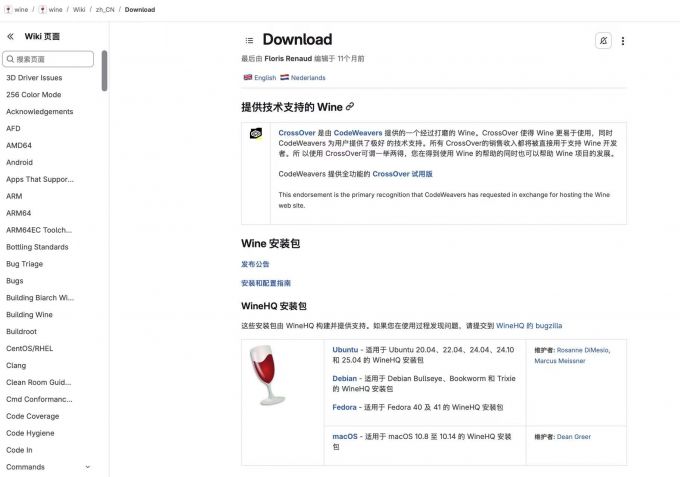The width and height of the screenshot is (680, 477).
Task: Open 发布公告 release announcement link
Action: coord(255,264)
